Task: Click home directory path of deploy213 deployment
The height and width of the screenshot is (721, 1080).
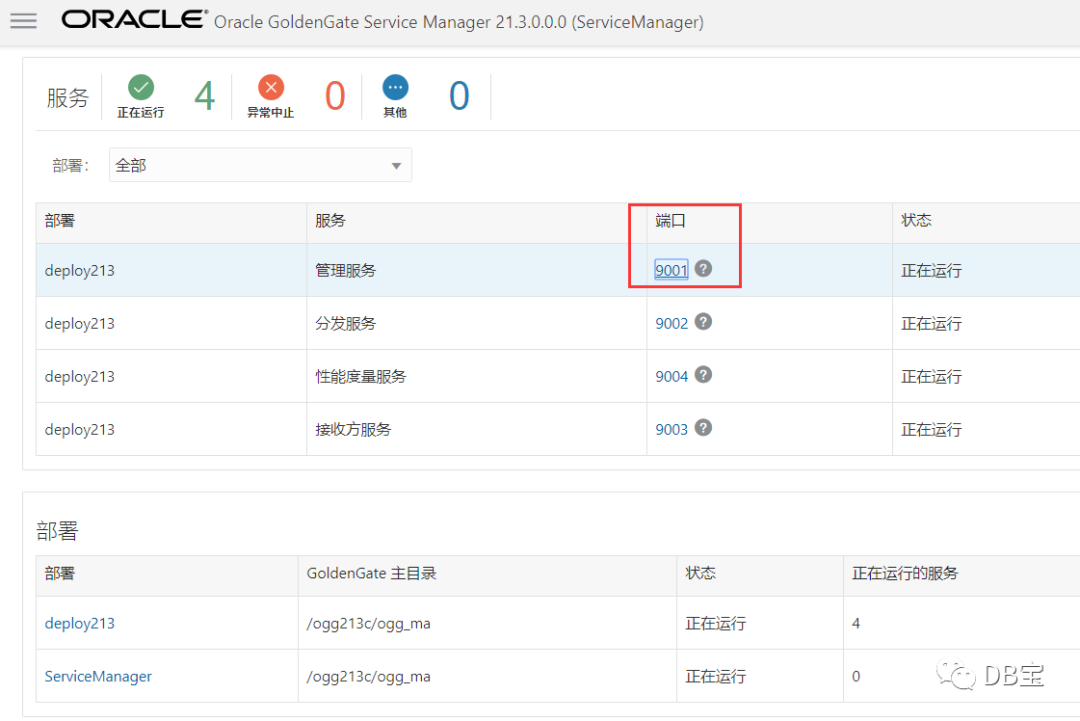Action: [x=368, y=623]
